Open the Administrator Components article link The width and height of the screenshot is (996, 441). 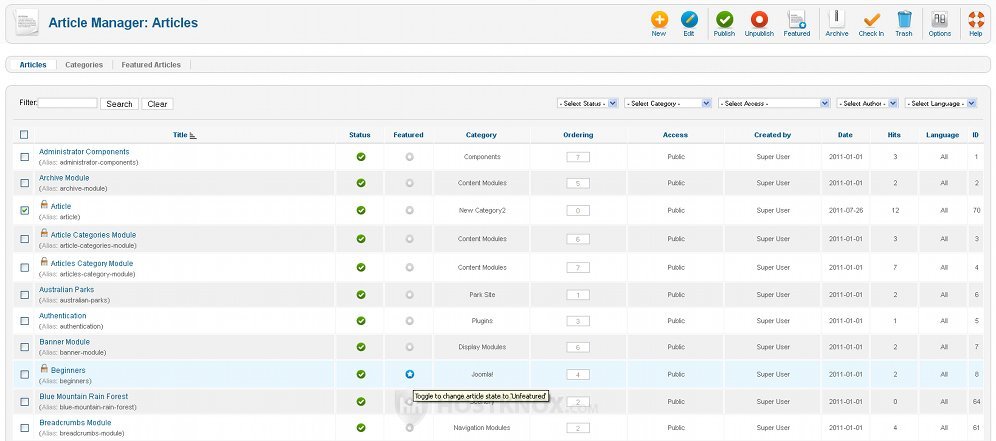84,152
